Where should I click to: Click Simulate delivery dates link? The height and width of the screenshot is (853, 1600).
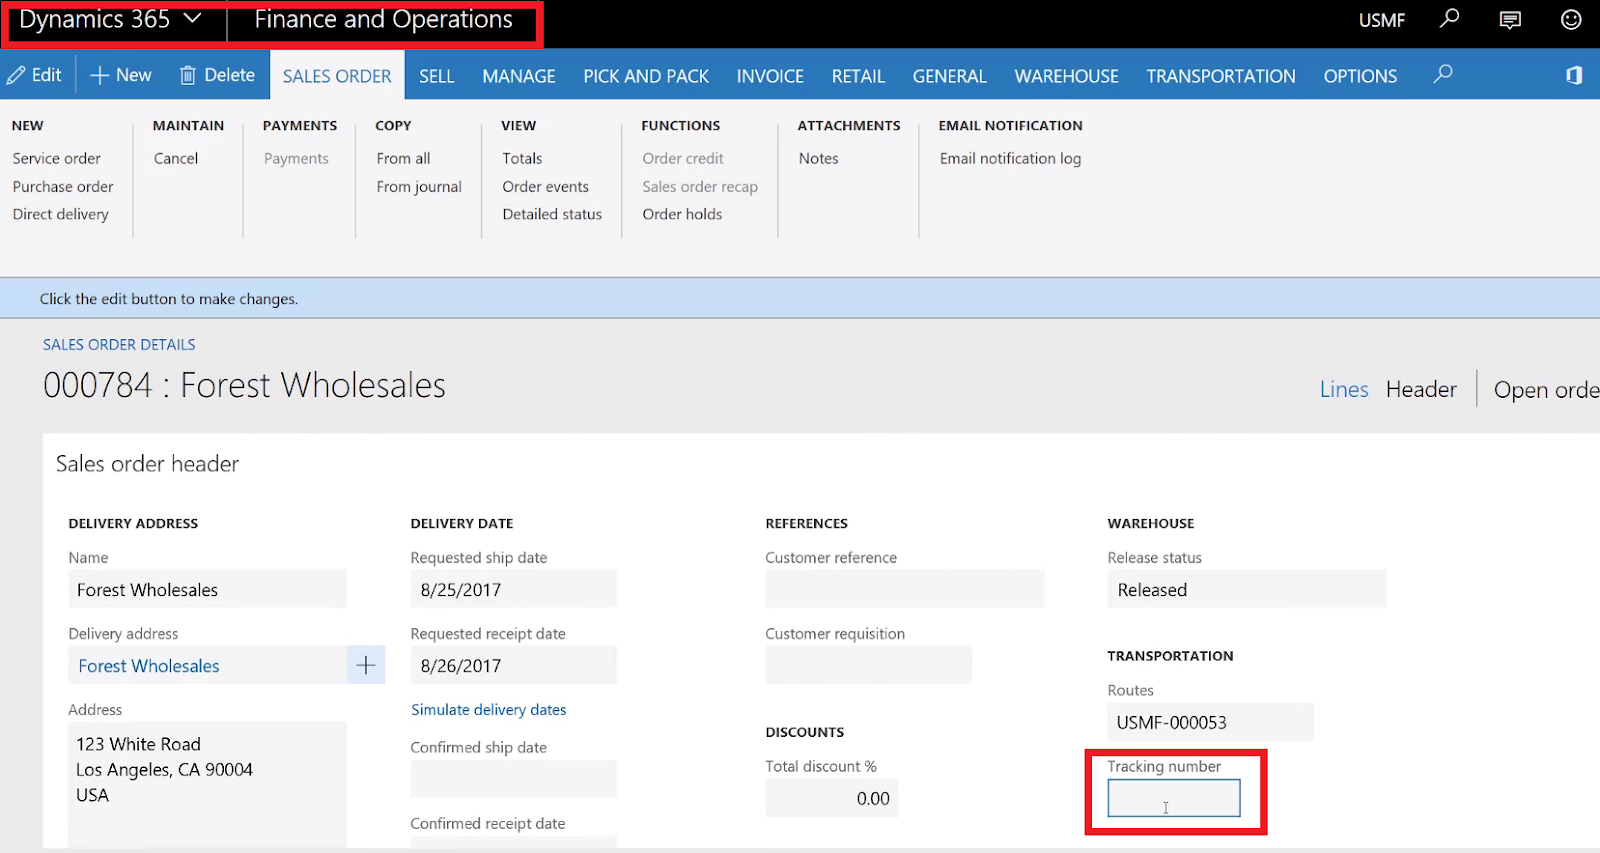[489, 709]
